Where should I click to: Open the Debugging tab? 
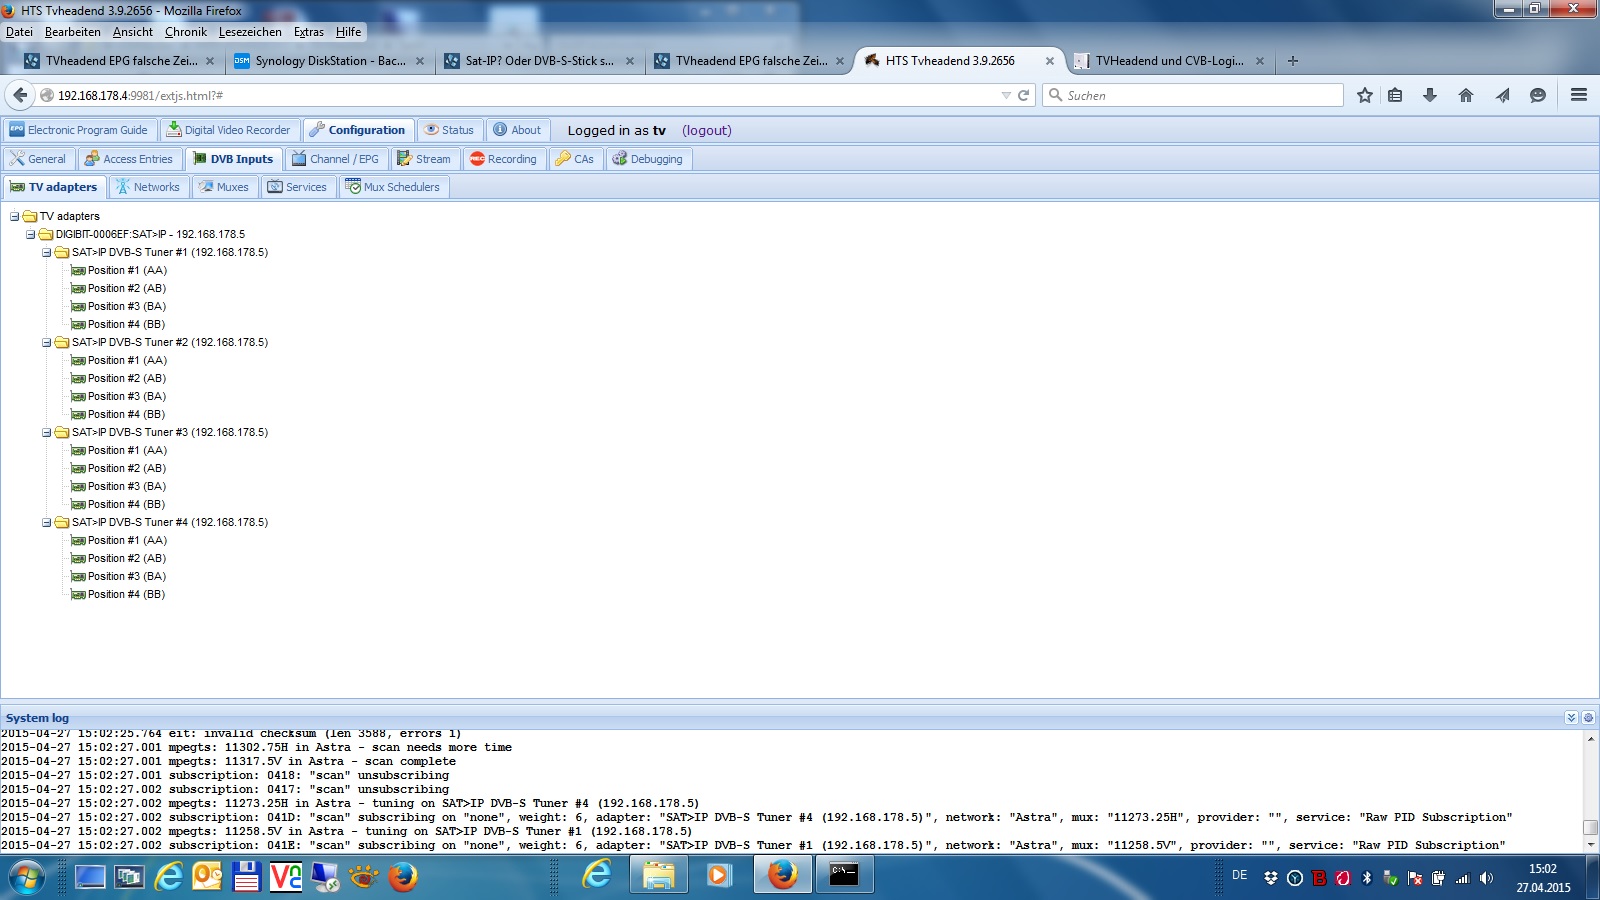pos(648,159)
